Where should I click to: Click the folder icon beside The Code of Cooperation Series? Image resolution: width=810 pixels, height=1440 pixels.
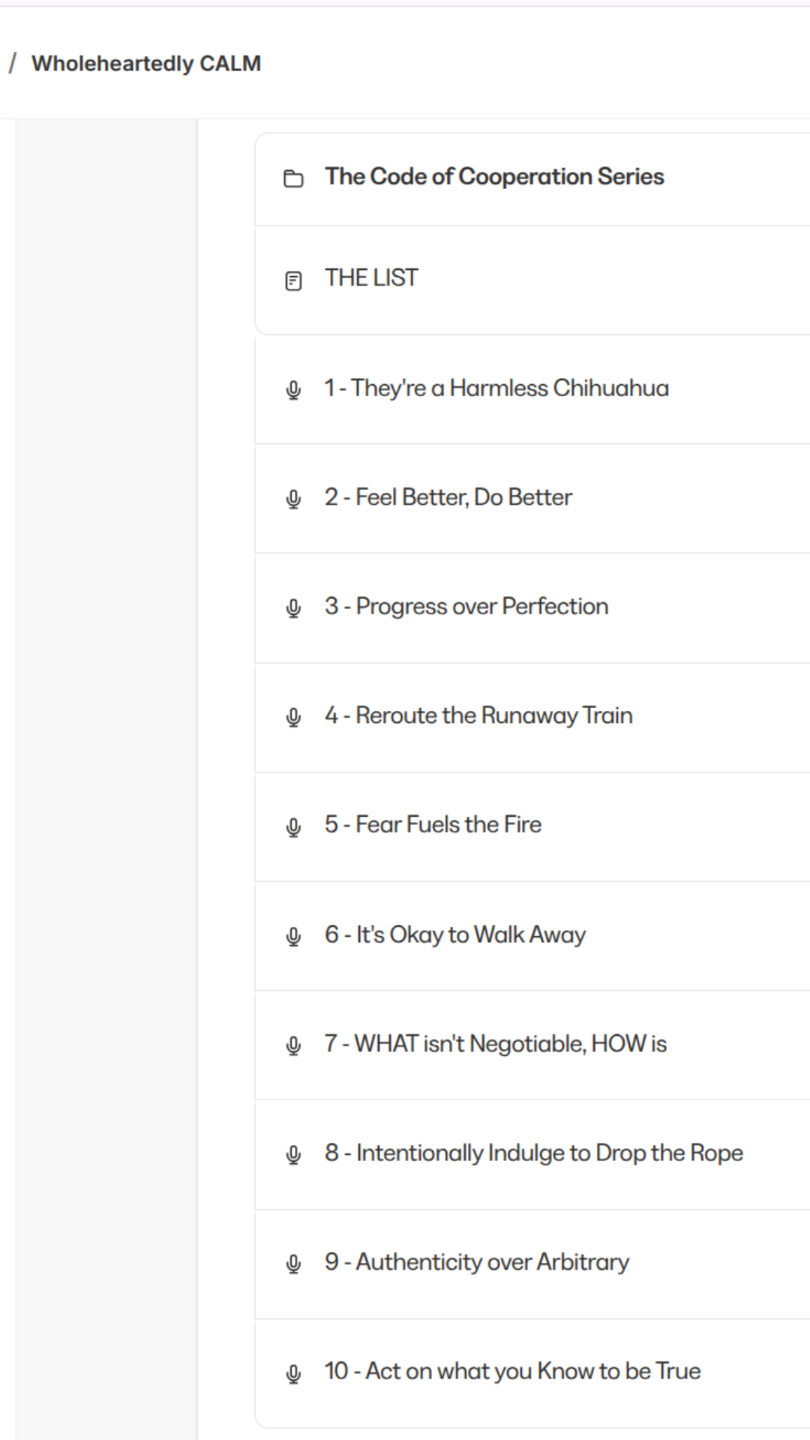coord(293,179)
